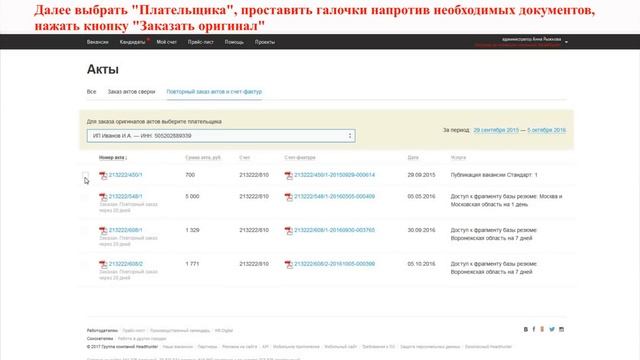Open invoice link 213222/608/2-20161005-000399

334,264
